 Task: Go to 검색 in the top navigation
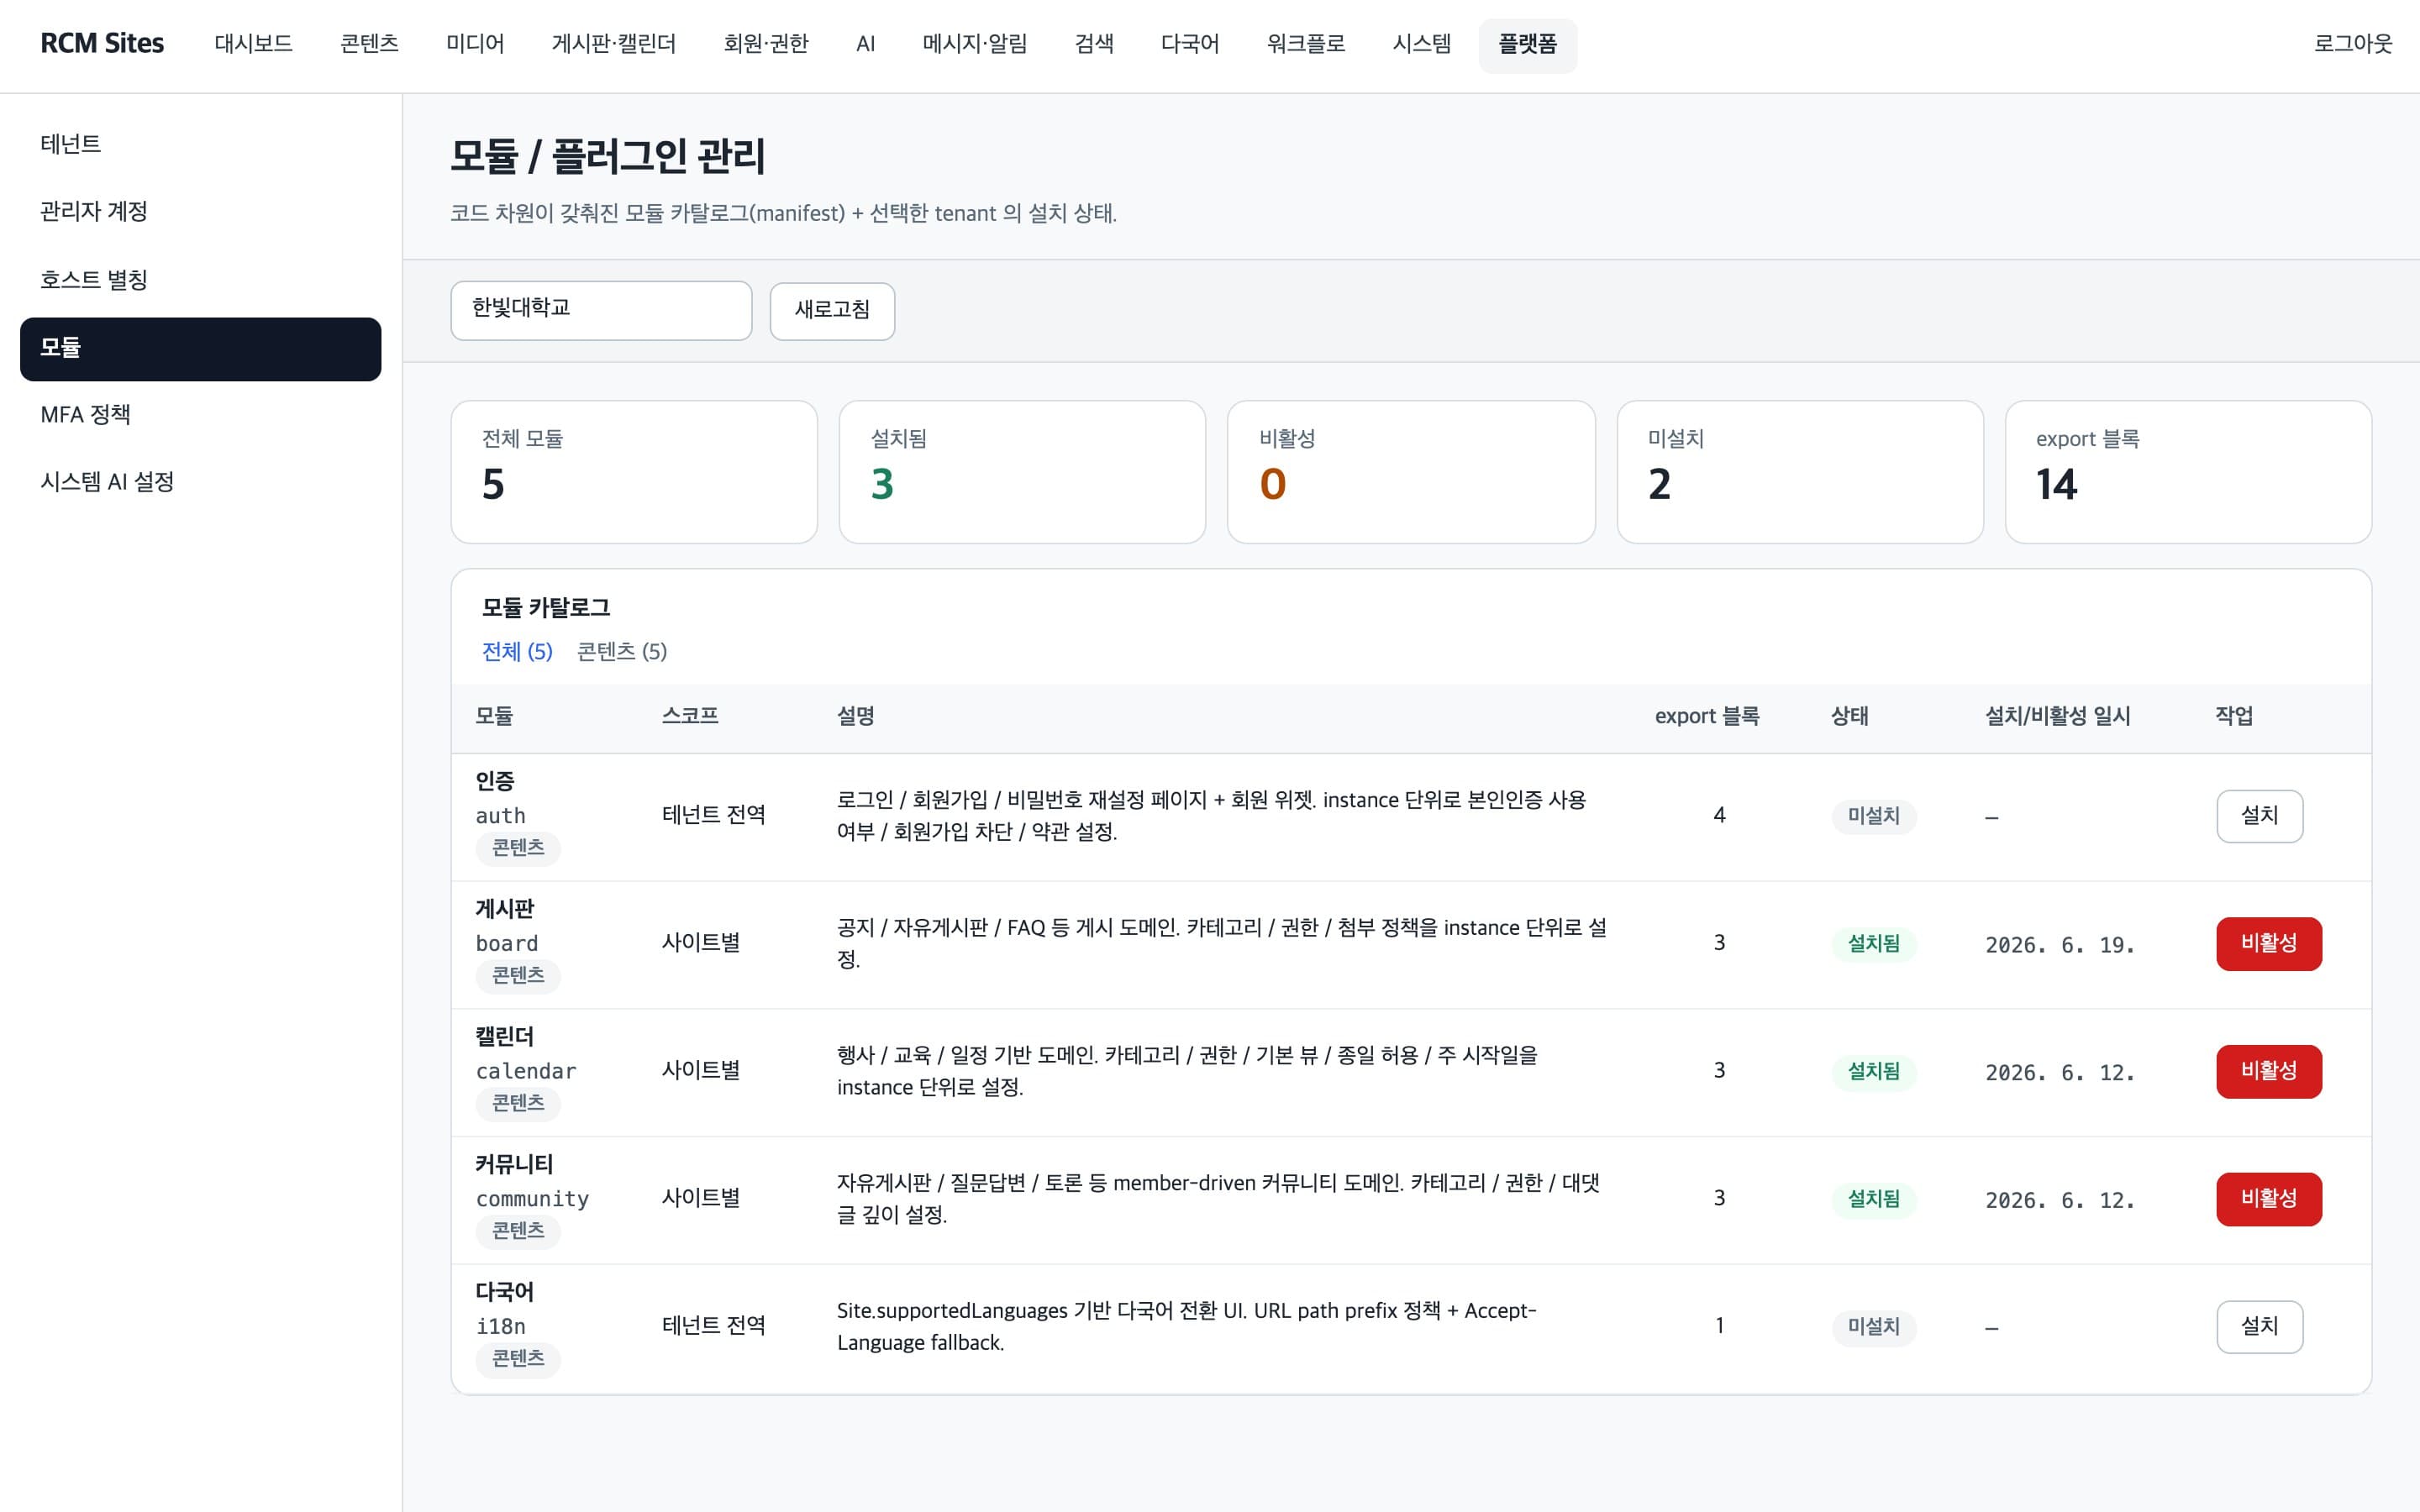[1094, 44]
